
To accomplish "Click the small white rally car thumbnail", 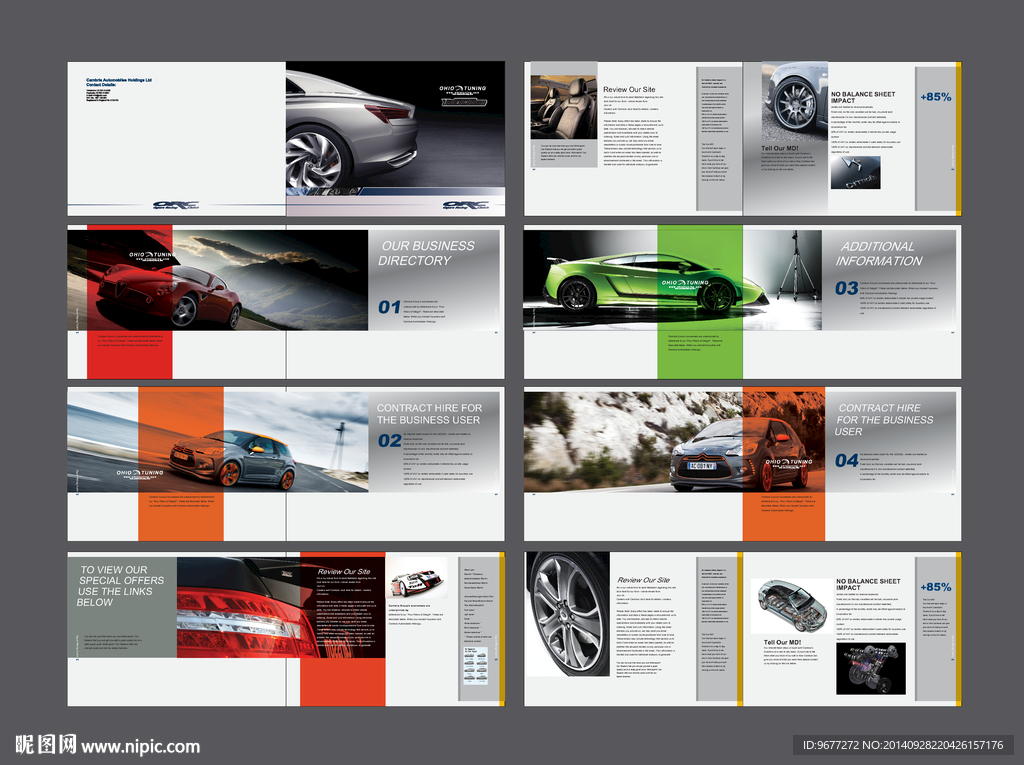I will point(417,579).
